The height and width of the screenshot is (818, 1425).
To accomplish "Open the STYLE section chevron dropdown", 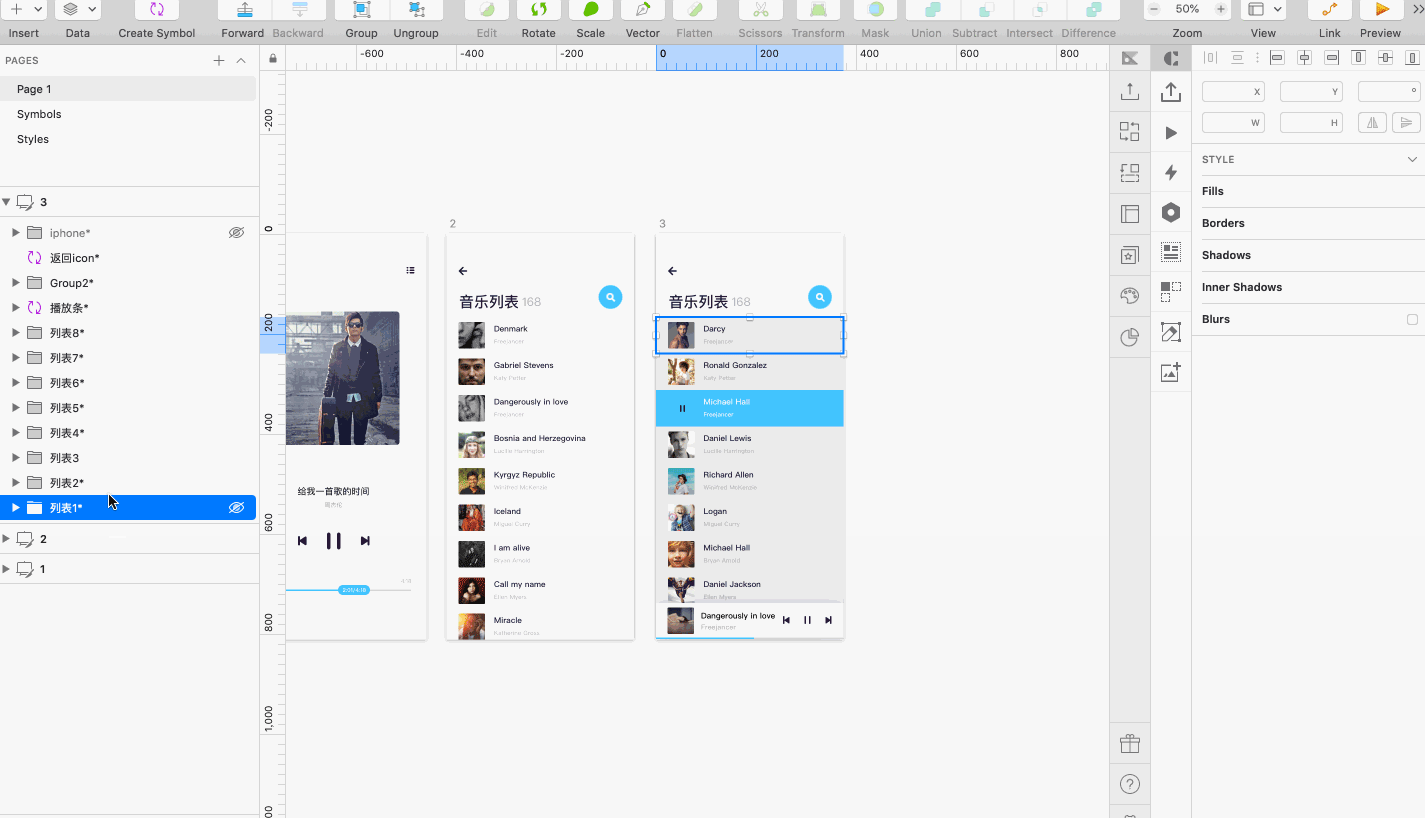I will click(x=1412, y=159).
